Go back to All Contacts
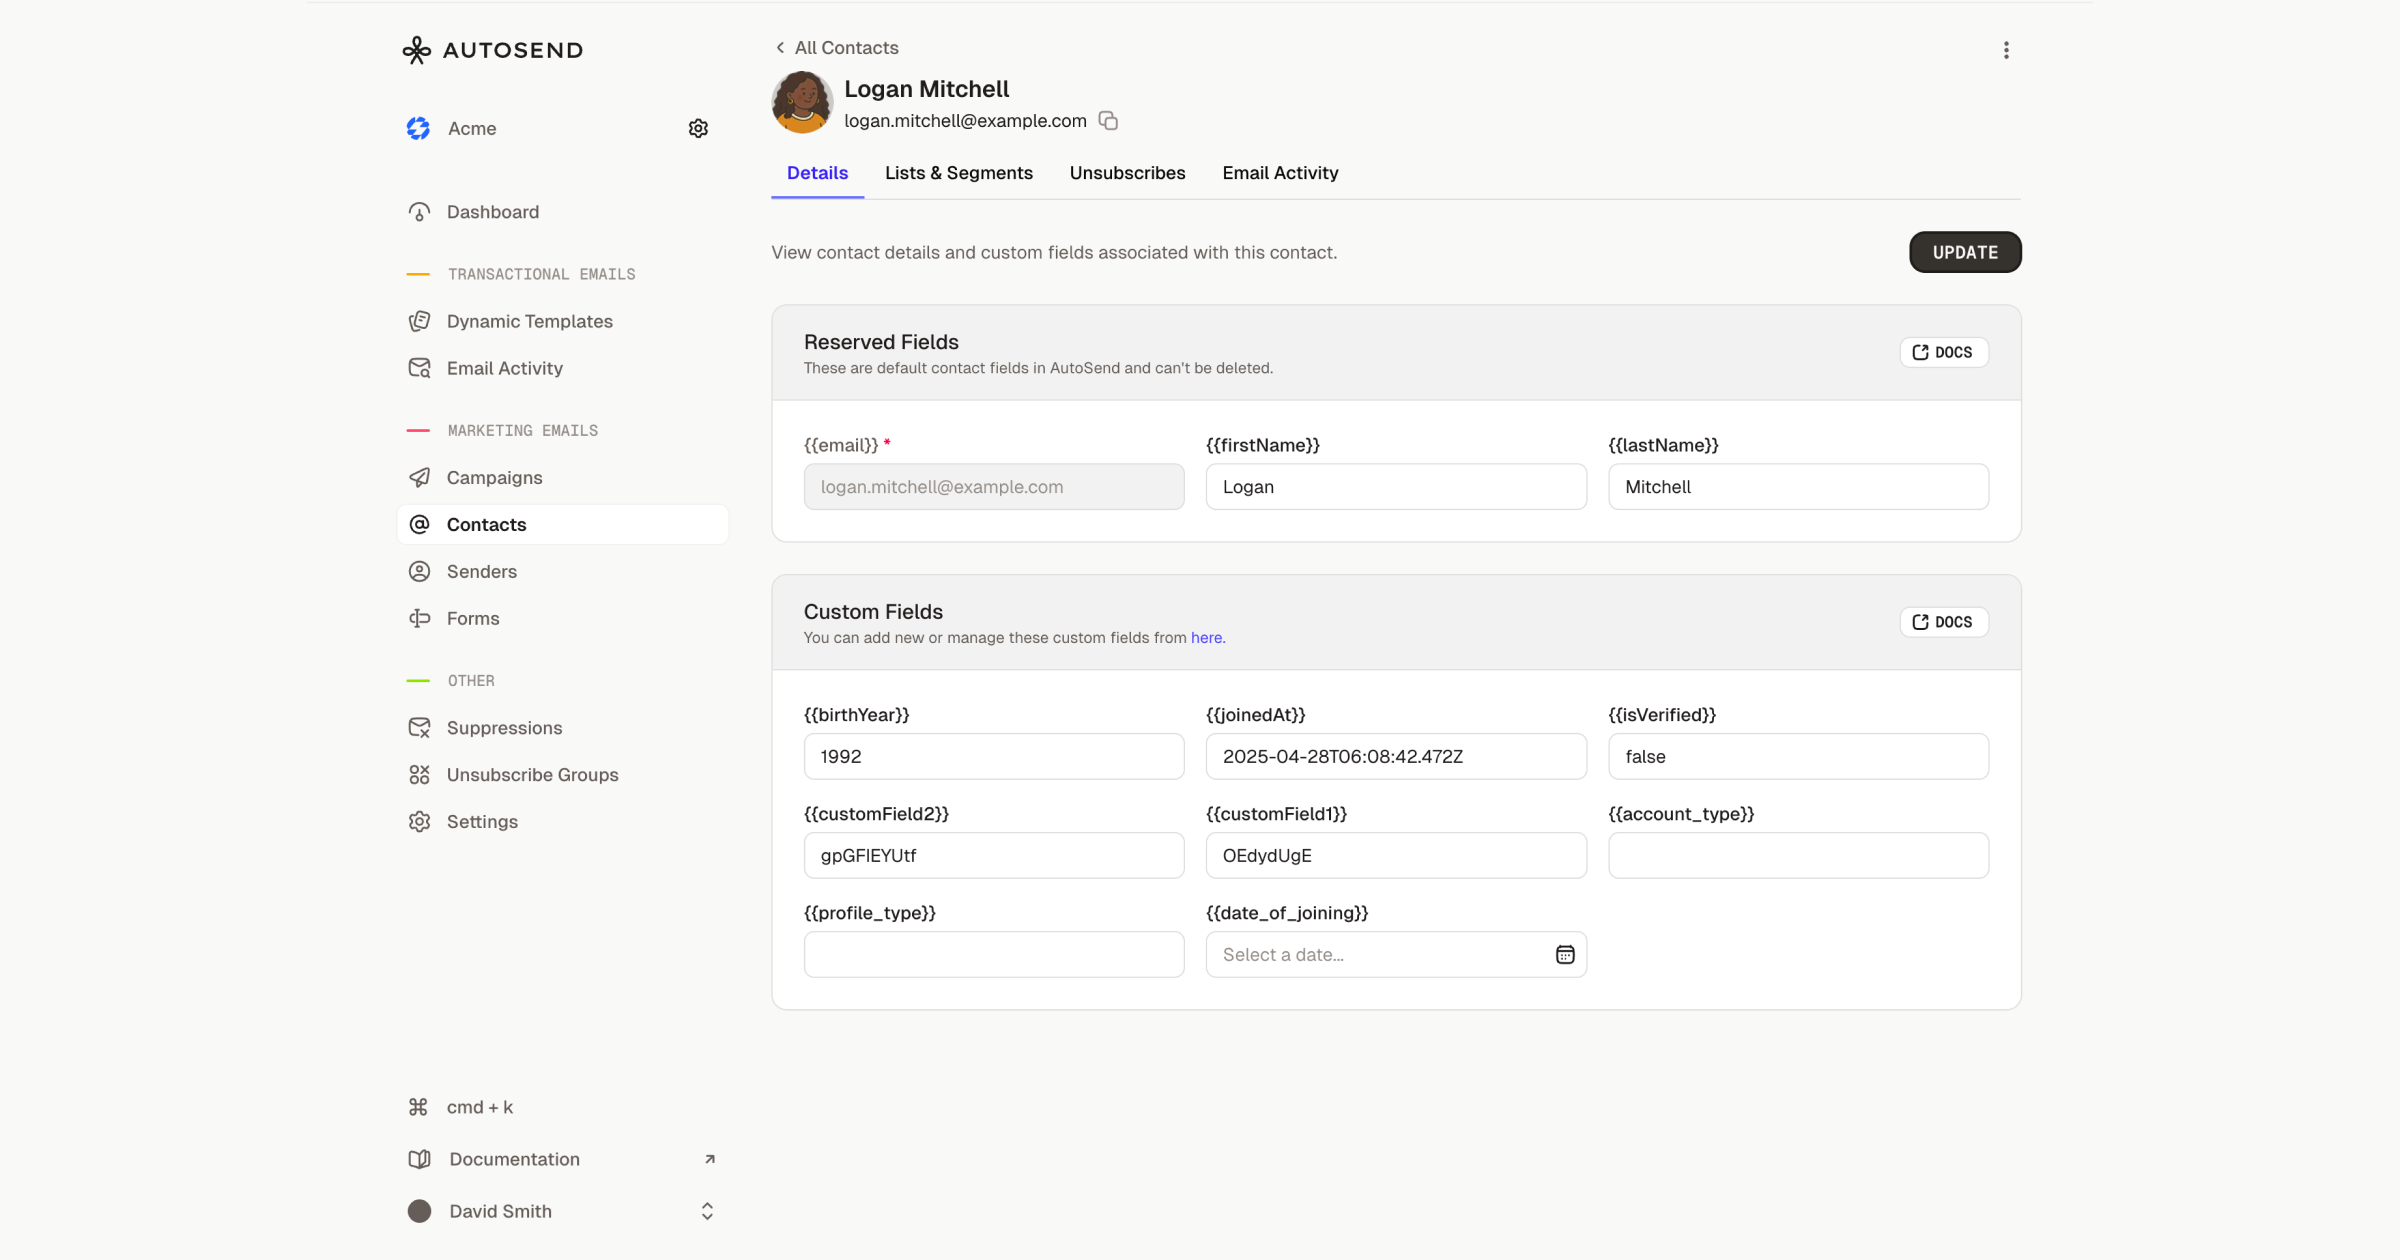Image resolution: width=2400 pixels, height=1260 pixels. pos(837,48)
